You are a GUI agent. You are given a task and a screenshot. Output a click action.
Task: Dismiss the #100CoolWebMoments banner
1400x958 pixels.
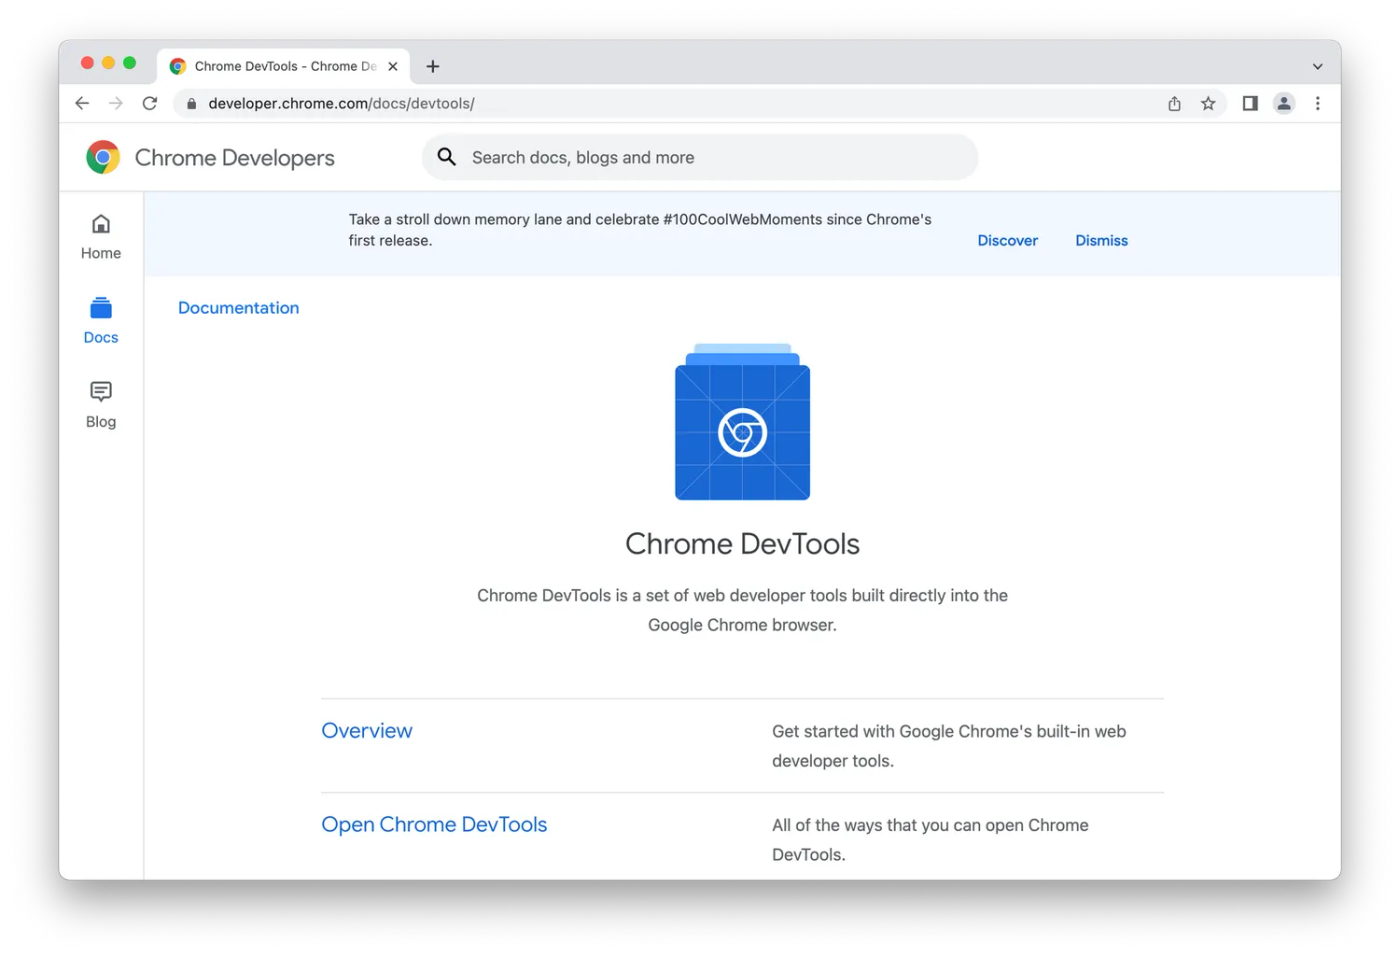click(1101, 240)
